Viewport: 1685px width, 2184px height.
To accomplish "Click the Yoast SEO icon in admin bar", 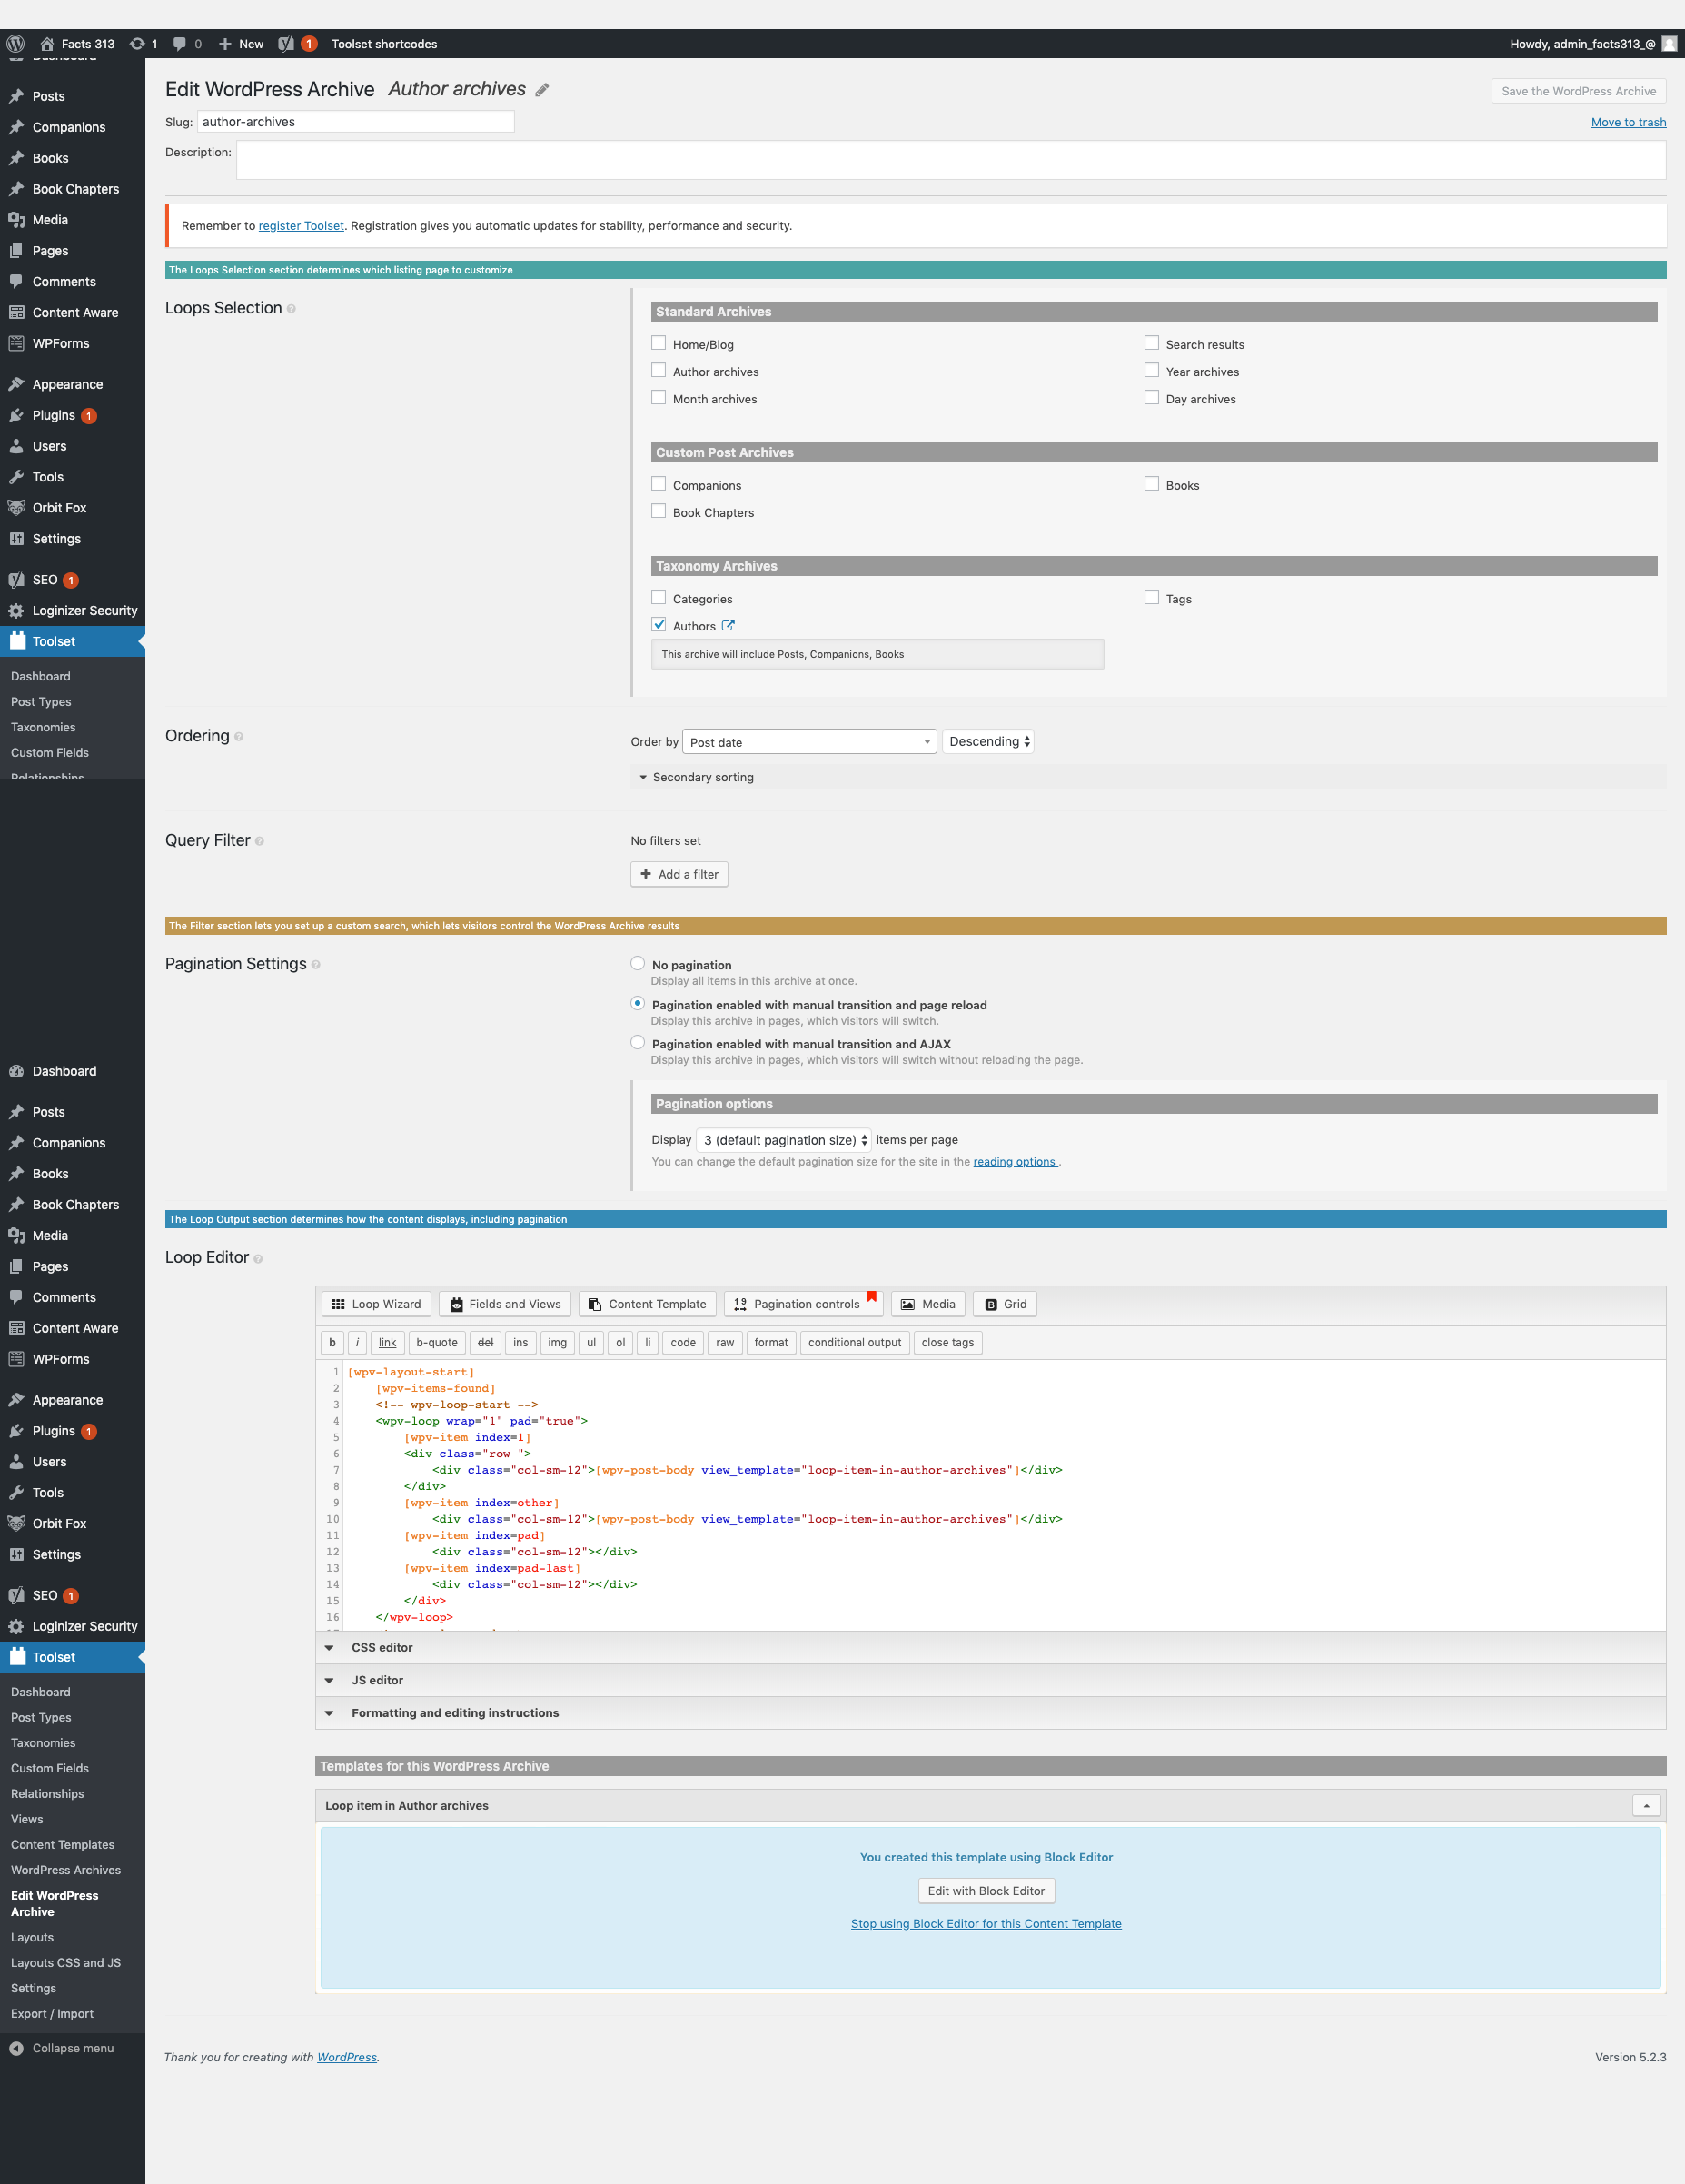I will click(x=286, y=44).
